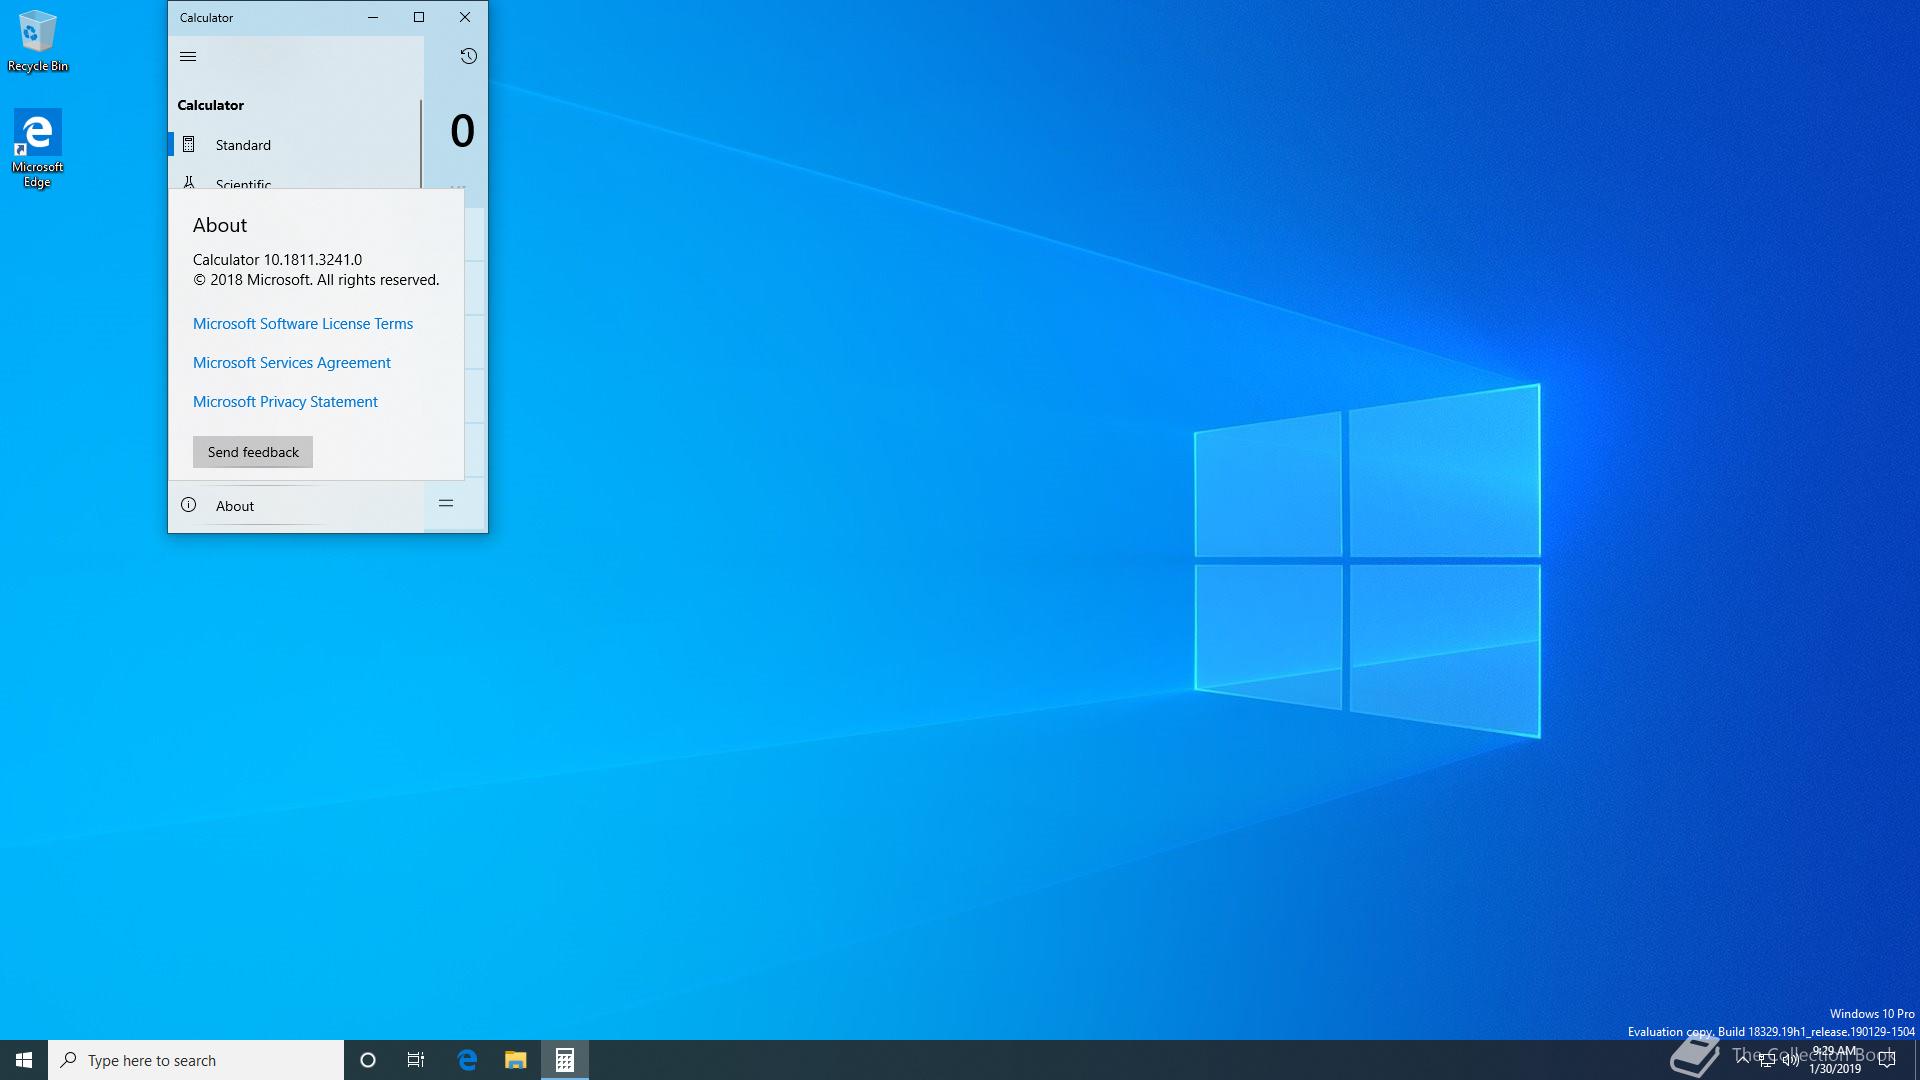The width and height of the screenshot is (1920, 1080).
Task: Click the taskbar search box
Action: coord(196,1060)
